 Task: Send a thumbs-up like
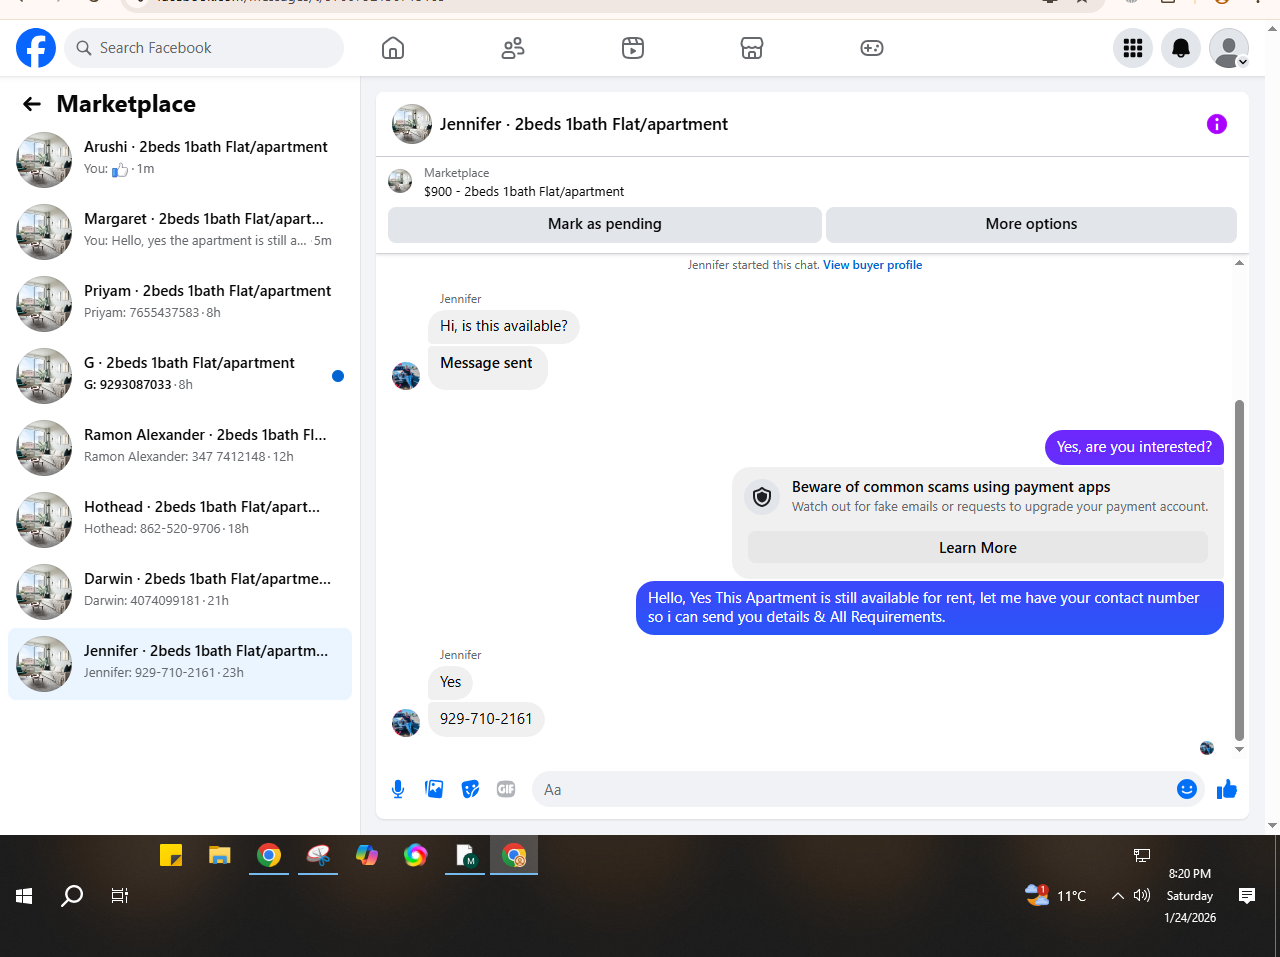pos(1227,789)
